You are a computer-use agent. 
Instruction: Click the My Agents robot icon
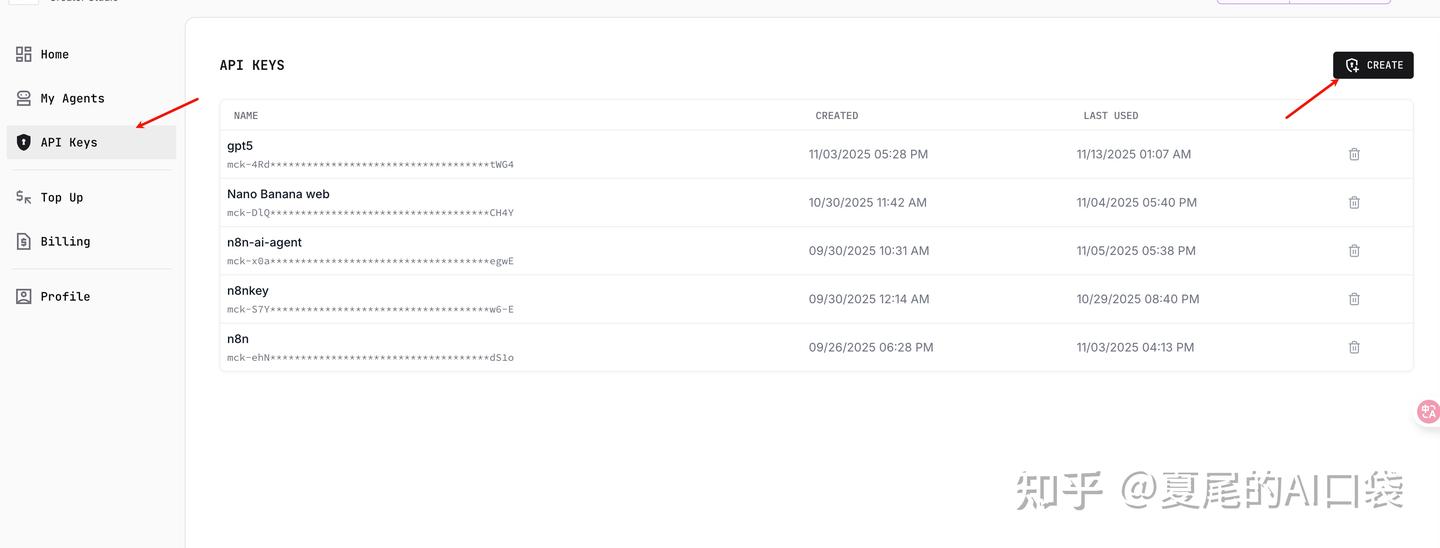point(24,98)
